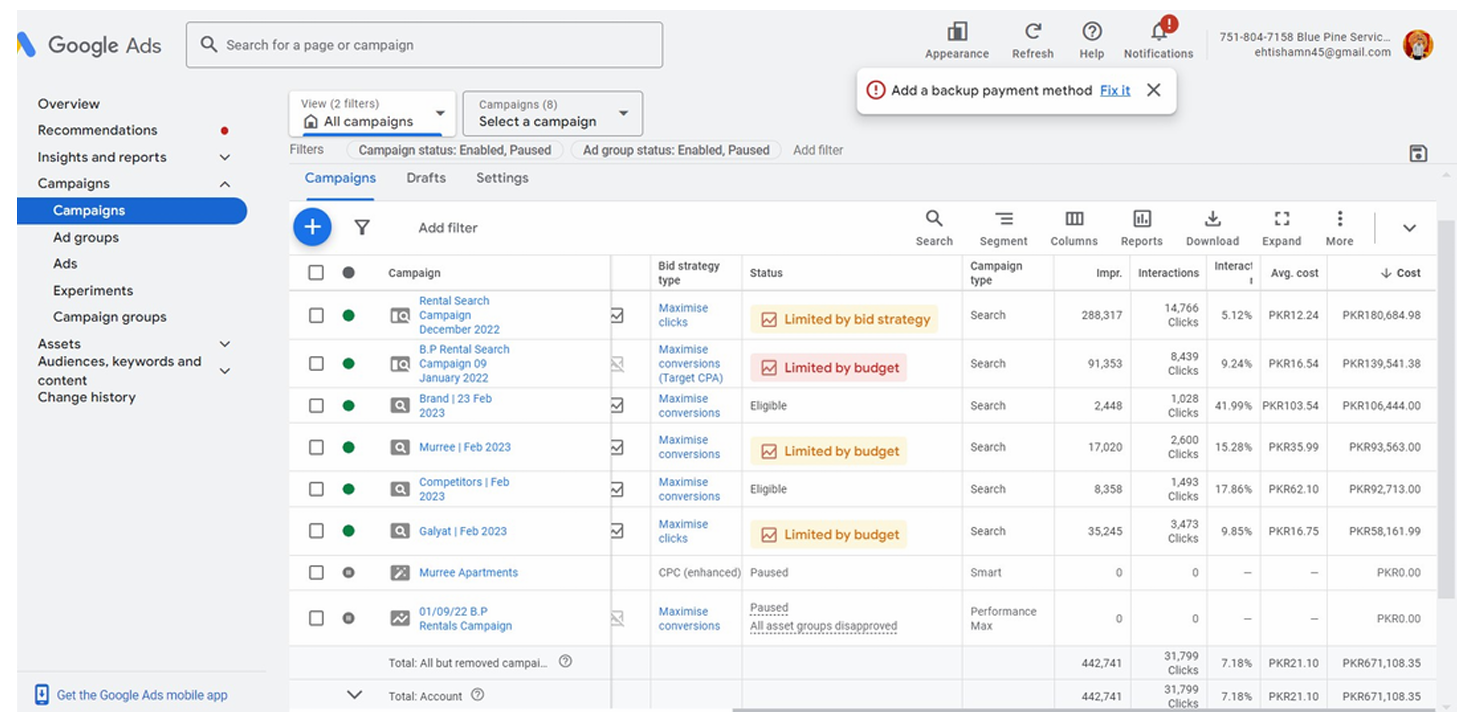Open Overview in the sidebar

coord(69,104)
